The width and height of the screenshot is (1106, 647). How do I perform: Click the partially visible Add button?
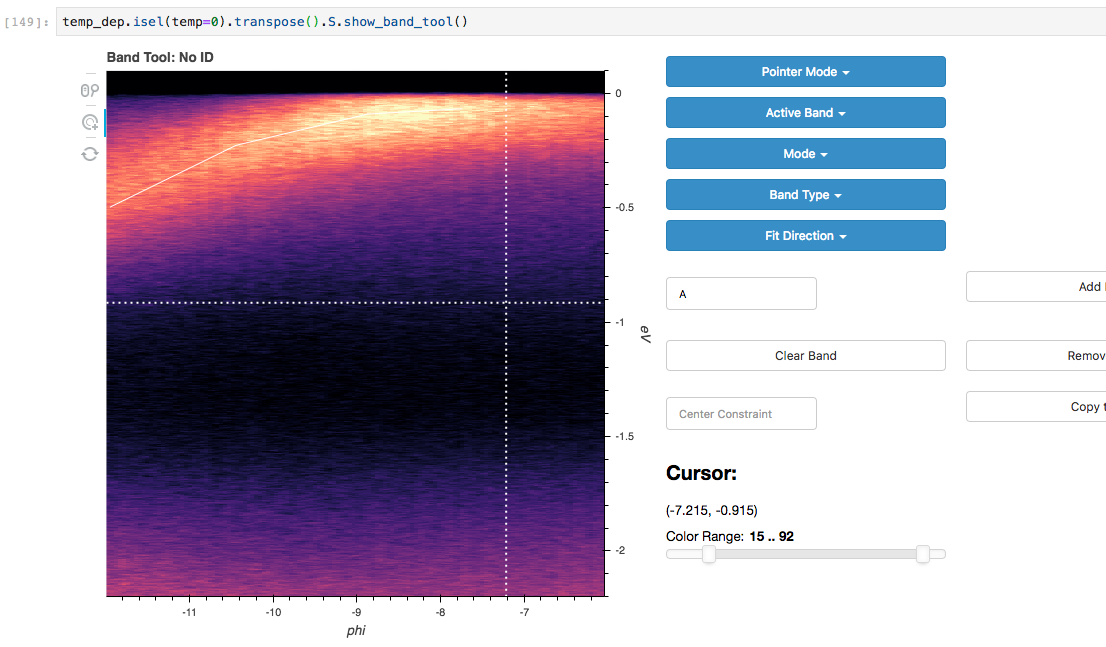[x=1036, y=286]
